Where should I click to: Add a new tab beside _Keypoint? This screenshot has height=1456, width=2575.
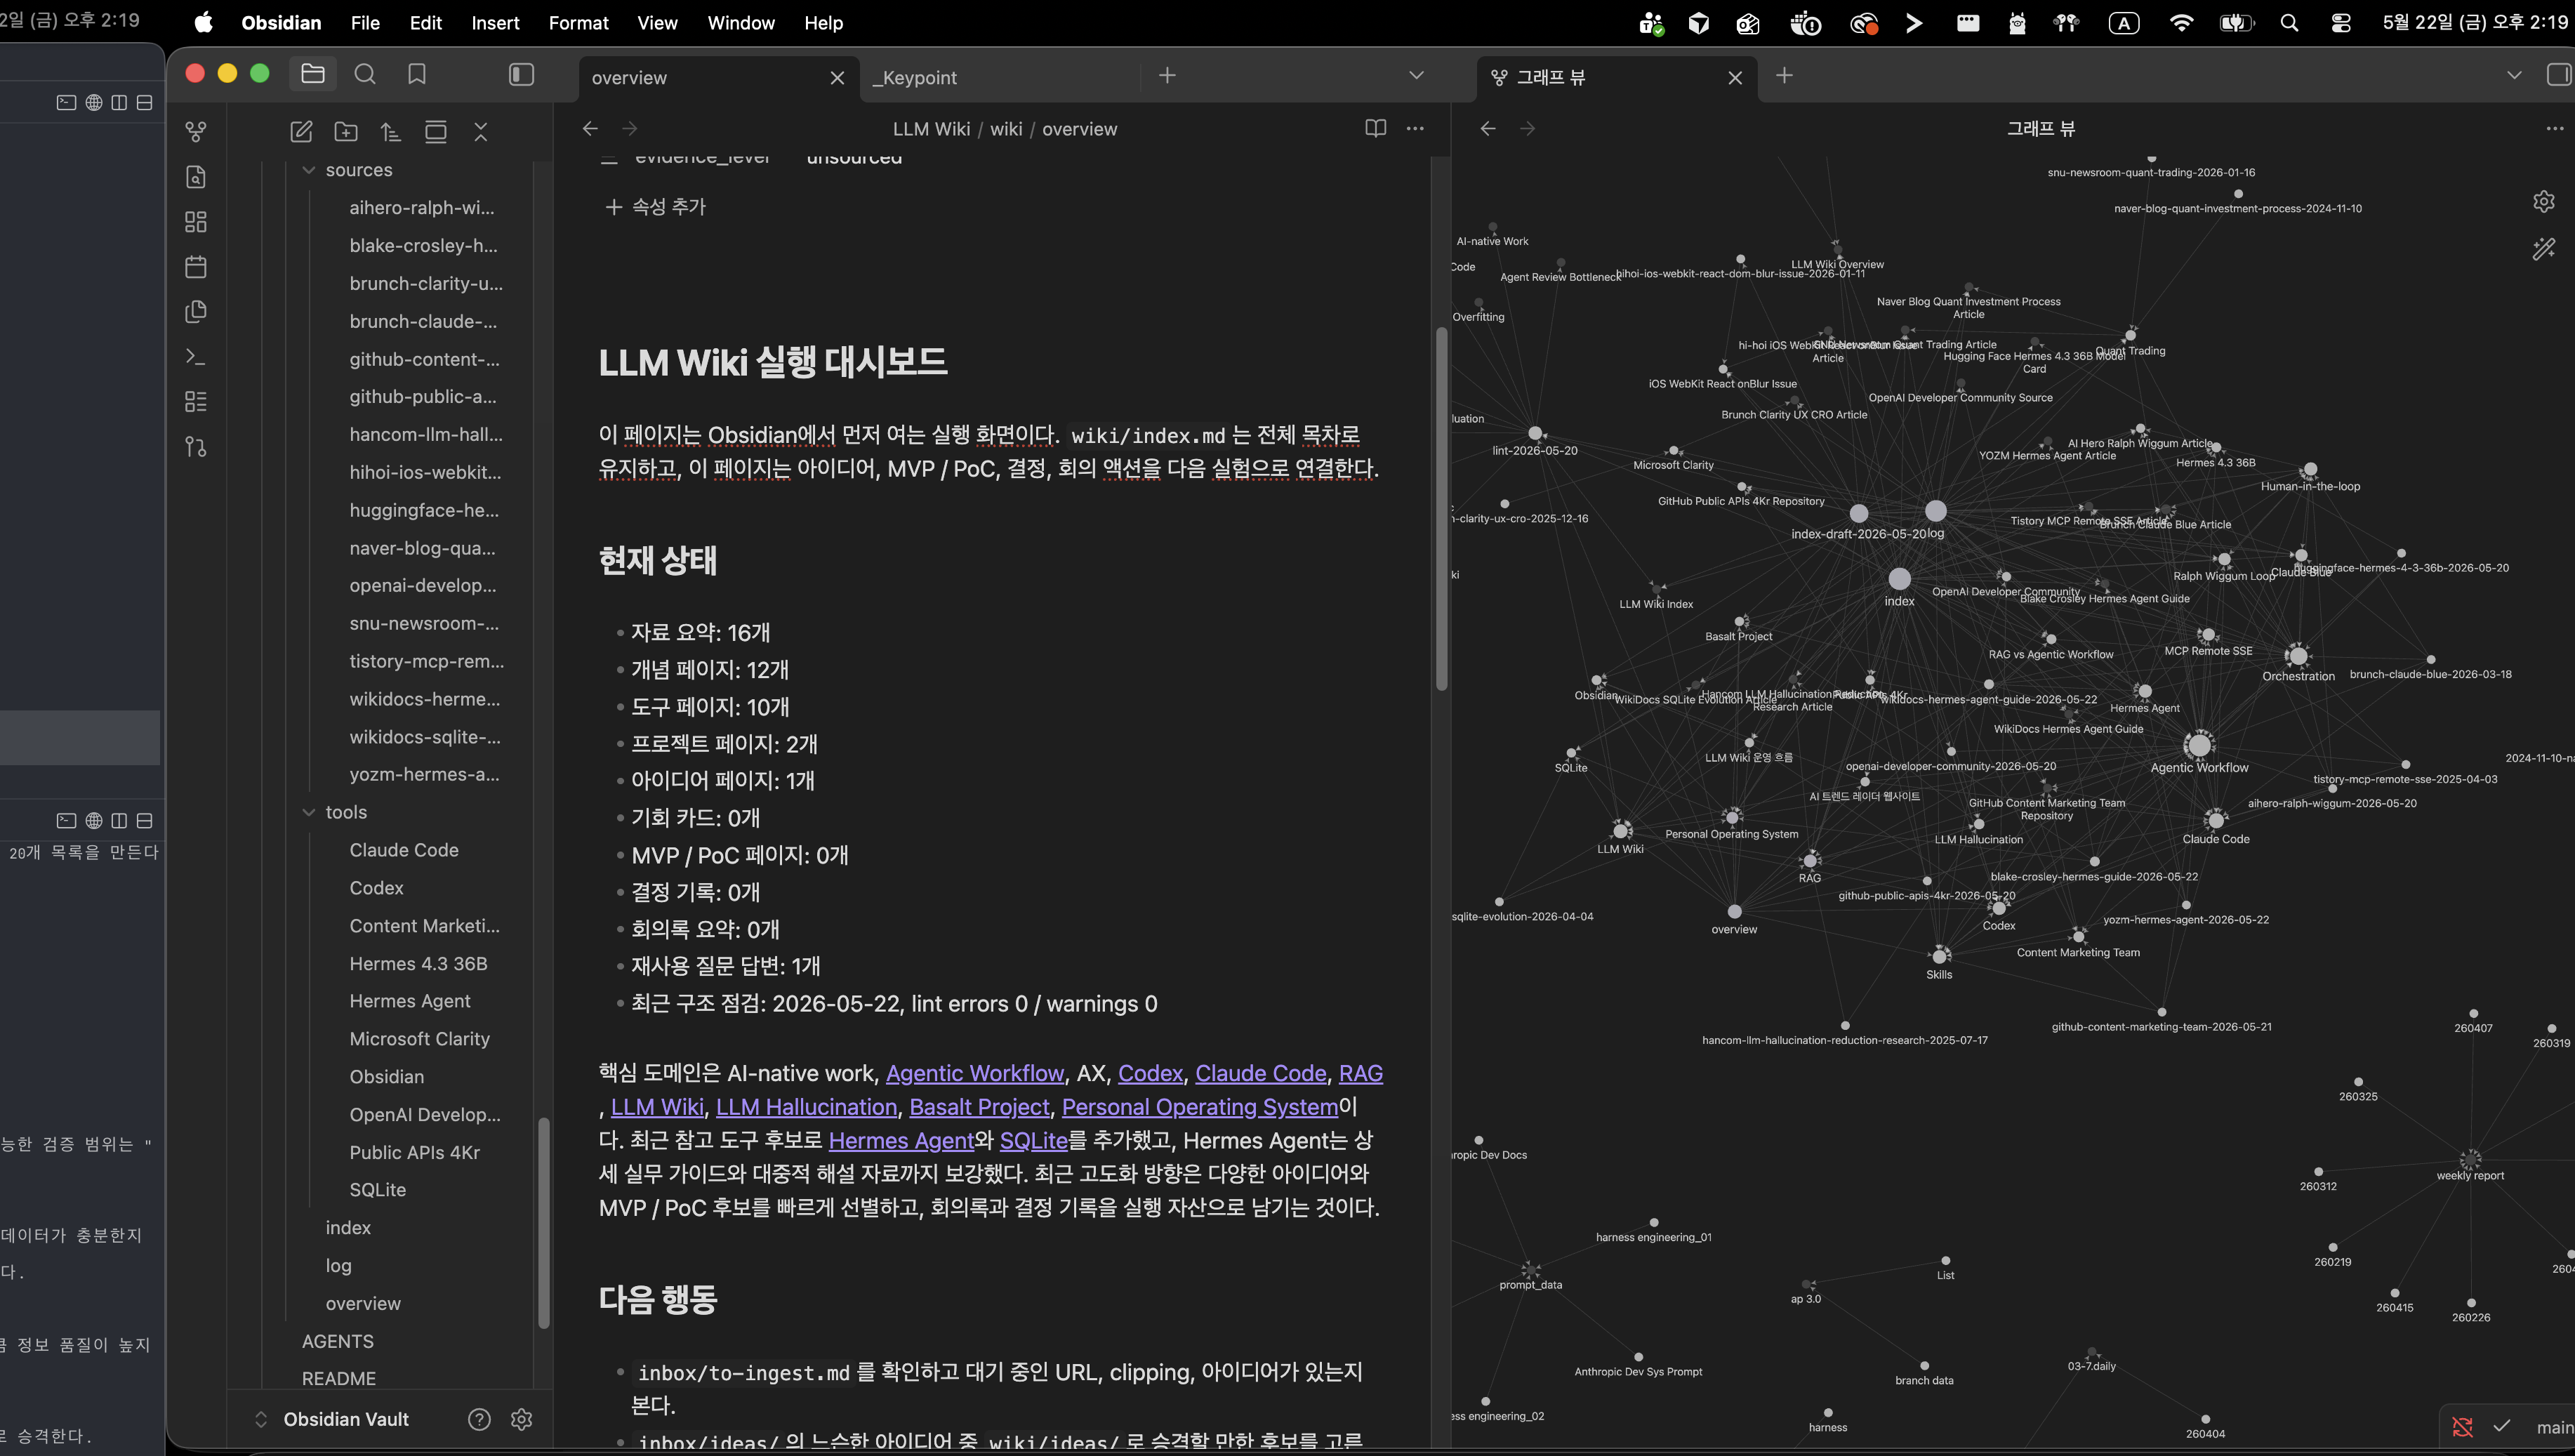1167,75
